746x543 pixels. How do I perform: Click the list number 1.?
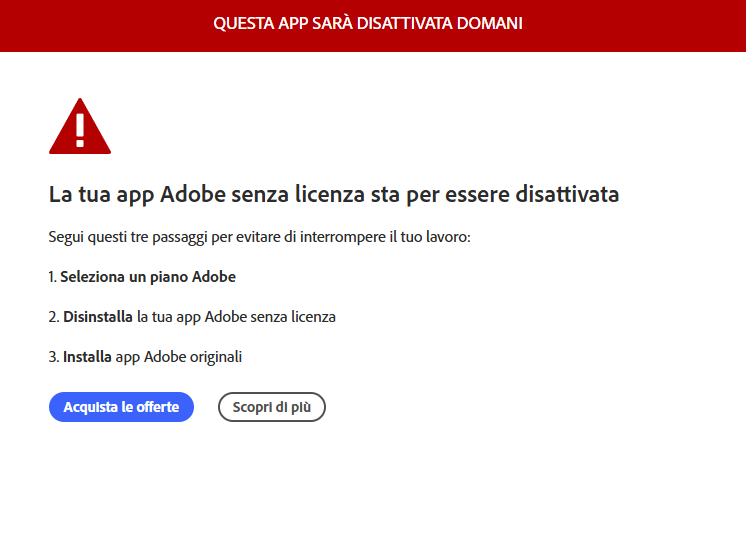click(52, 277)
